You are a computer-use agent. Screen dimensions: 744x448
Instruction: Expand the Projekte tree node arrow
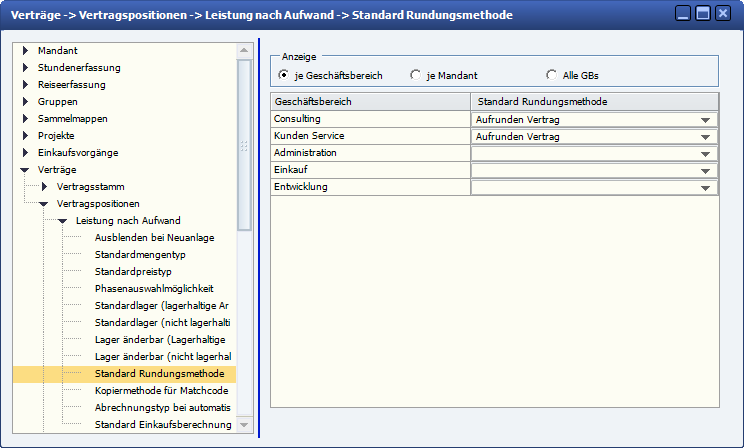tap(26, 136)
